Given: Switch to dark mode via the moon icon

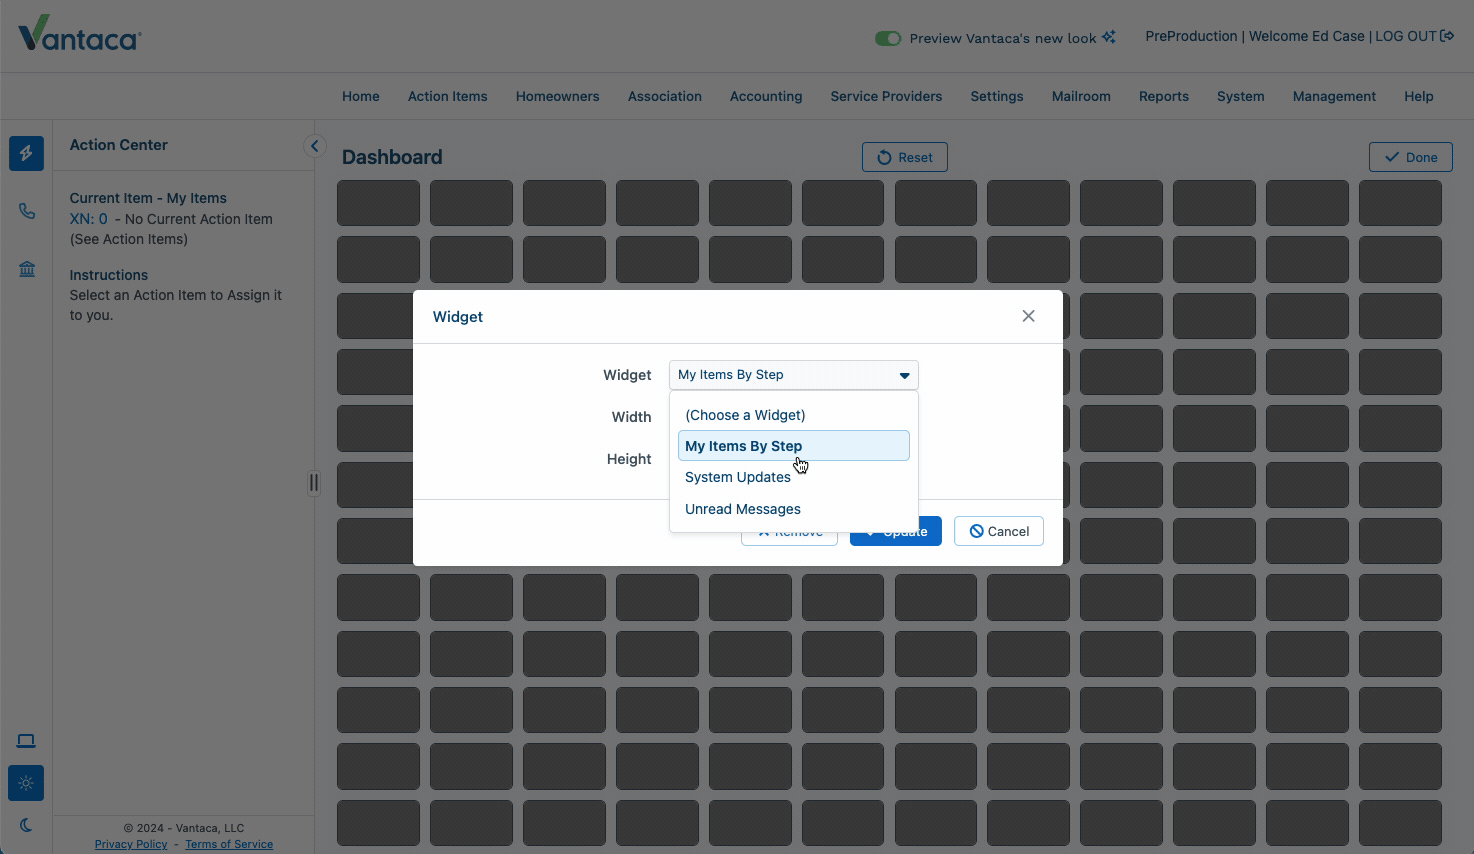Looking at the screenshot, I should click(x=26, y=825).
